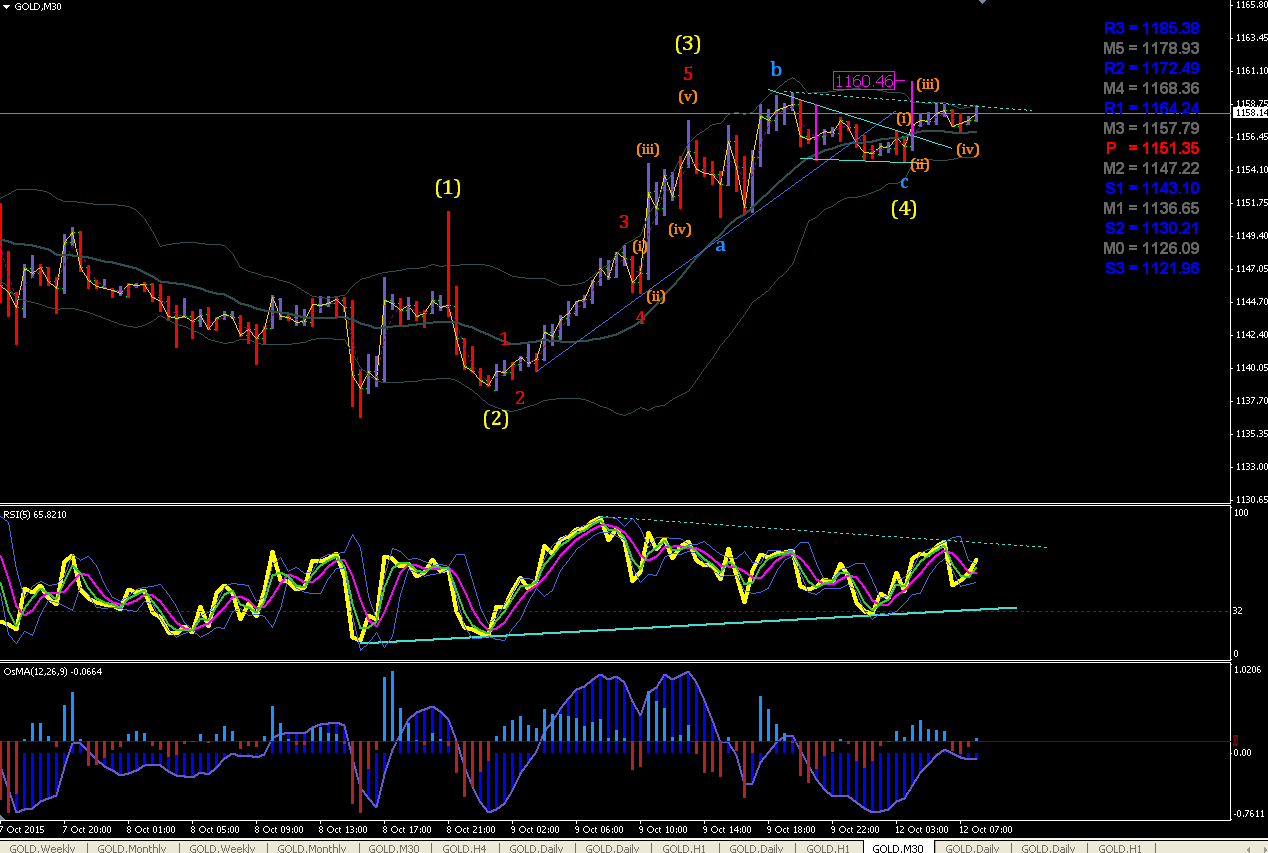Select the red 4 wave label

tap(640, 317)
